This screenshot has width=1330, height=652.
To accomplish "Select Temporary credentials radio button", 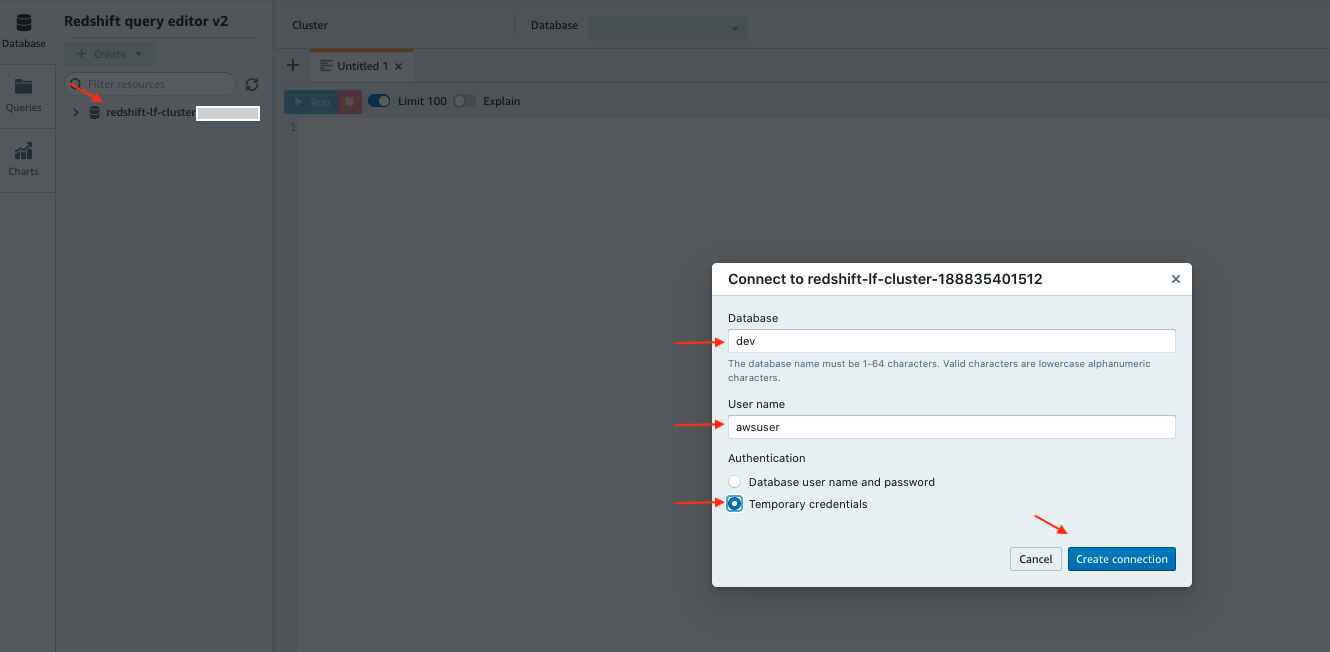I will 735,504.
